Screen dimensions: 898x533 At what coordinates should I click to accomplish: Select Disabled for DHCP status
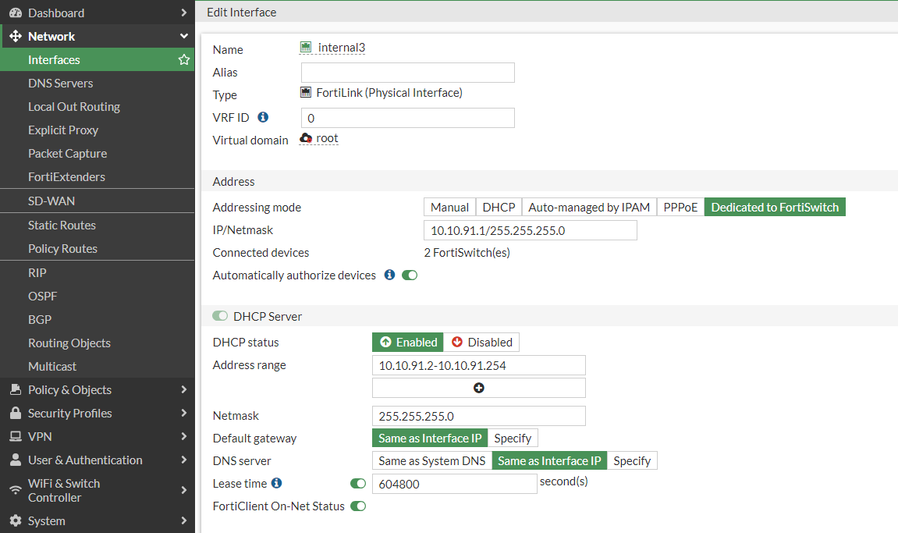481,342
